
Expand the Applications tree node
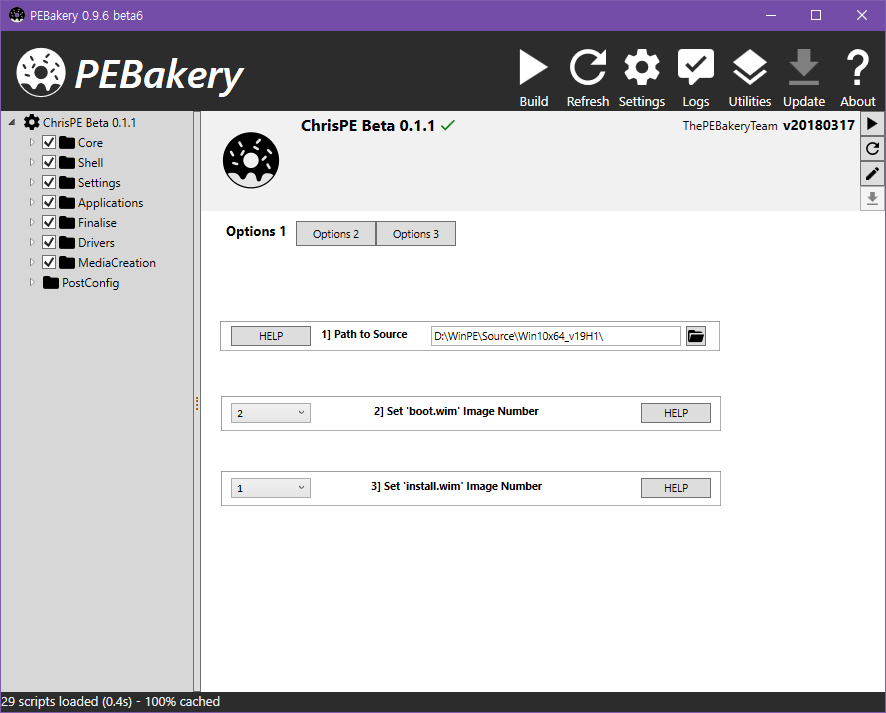tap(32, 202)
